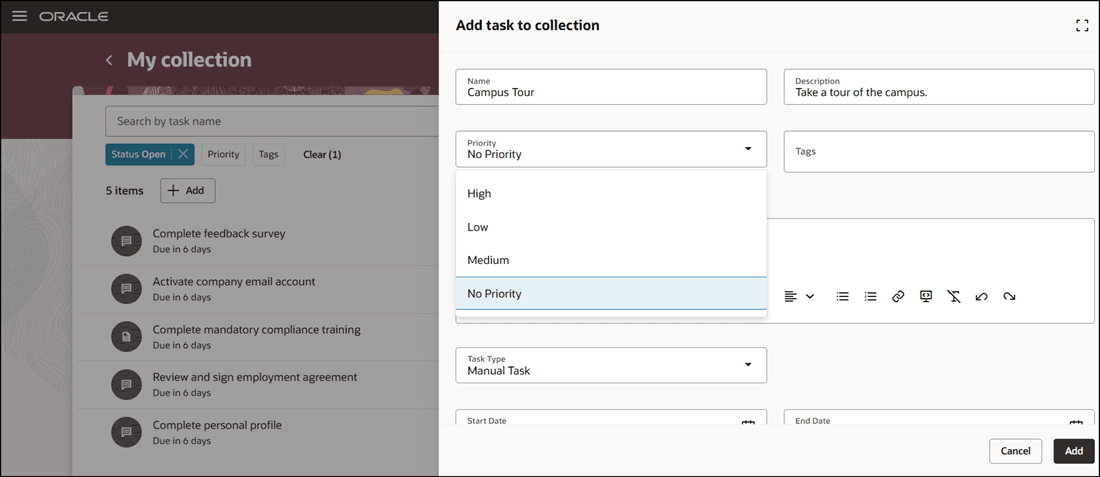Undo the last edit
The width and height of the screenshot is (1100, 477).
(981, 296)
